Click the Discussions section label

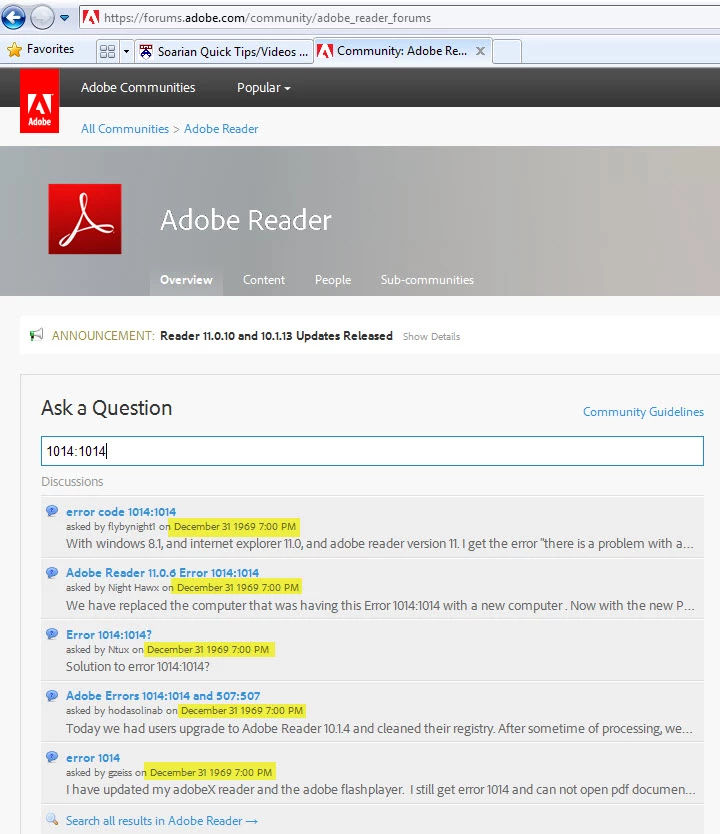pos(72,481)
